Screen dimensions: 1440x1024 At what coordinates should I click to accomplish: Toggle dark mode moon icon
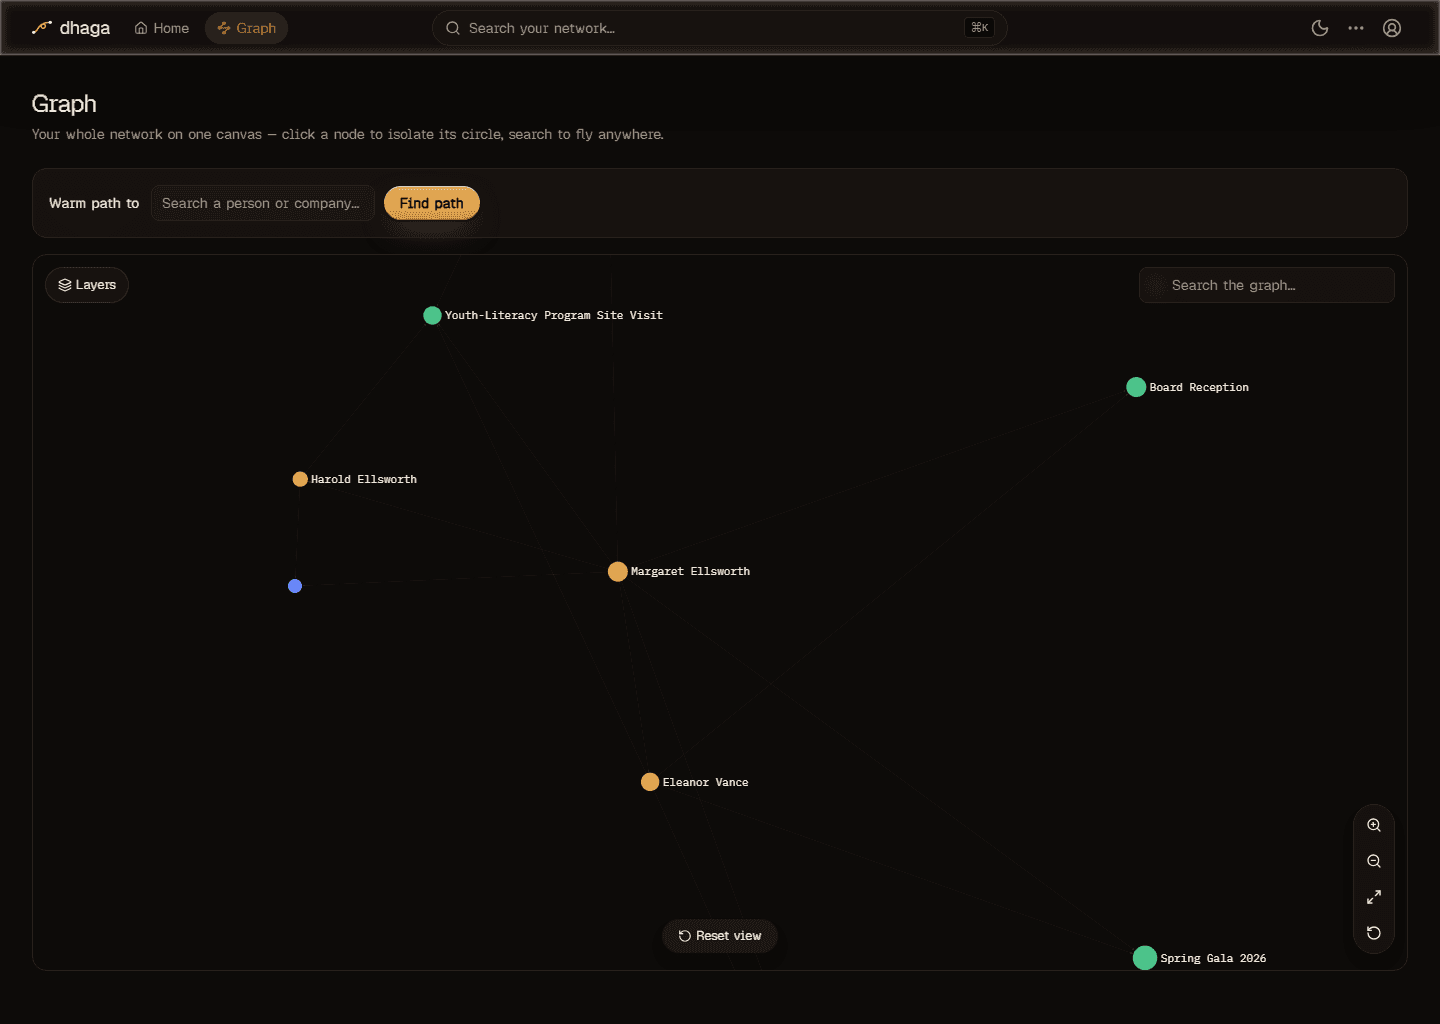(x=1320, y=28)
